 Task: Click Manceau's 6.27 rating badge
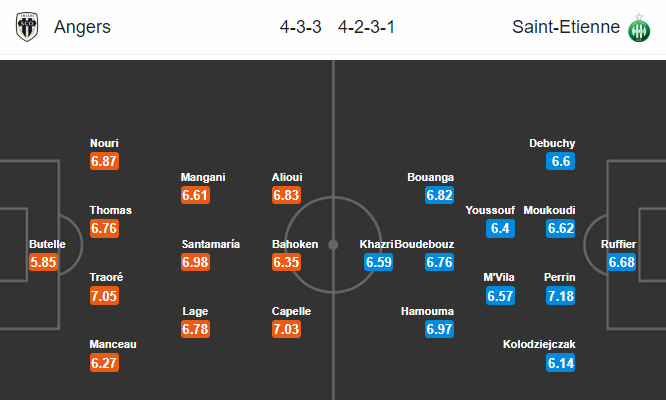tap(104, 363)
